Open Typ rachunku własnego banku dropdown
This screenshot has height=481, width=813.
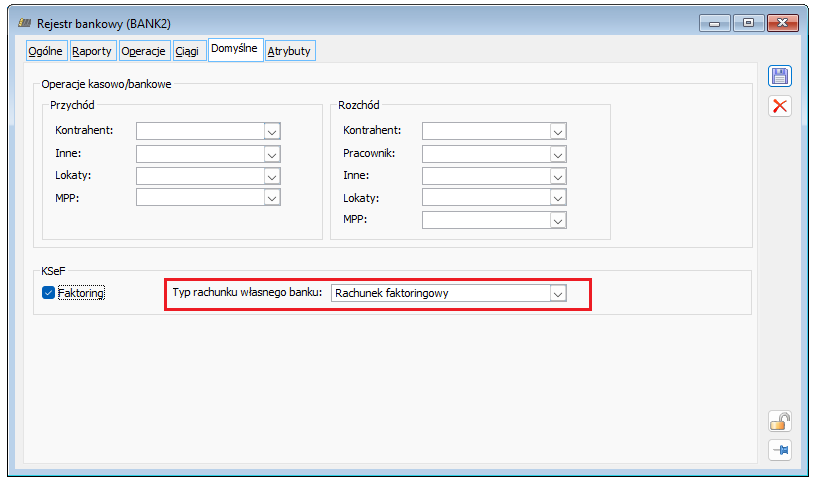558,293
